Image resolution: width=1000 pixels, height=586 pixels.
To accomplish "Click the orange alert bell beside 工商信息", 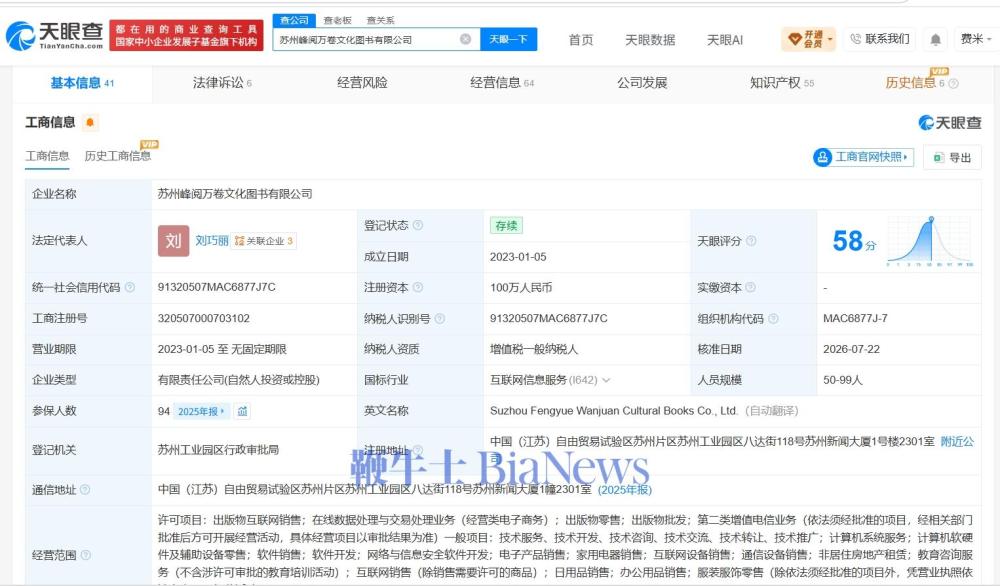I will 90,122.
